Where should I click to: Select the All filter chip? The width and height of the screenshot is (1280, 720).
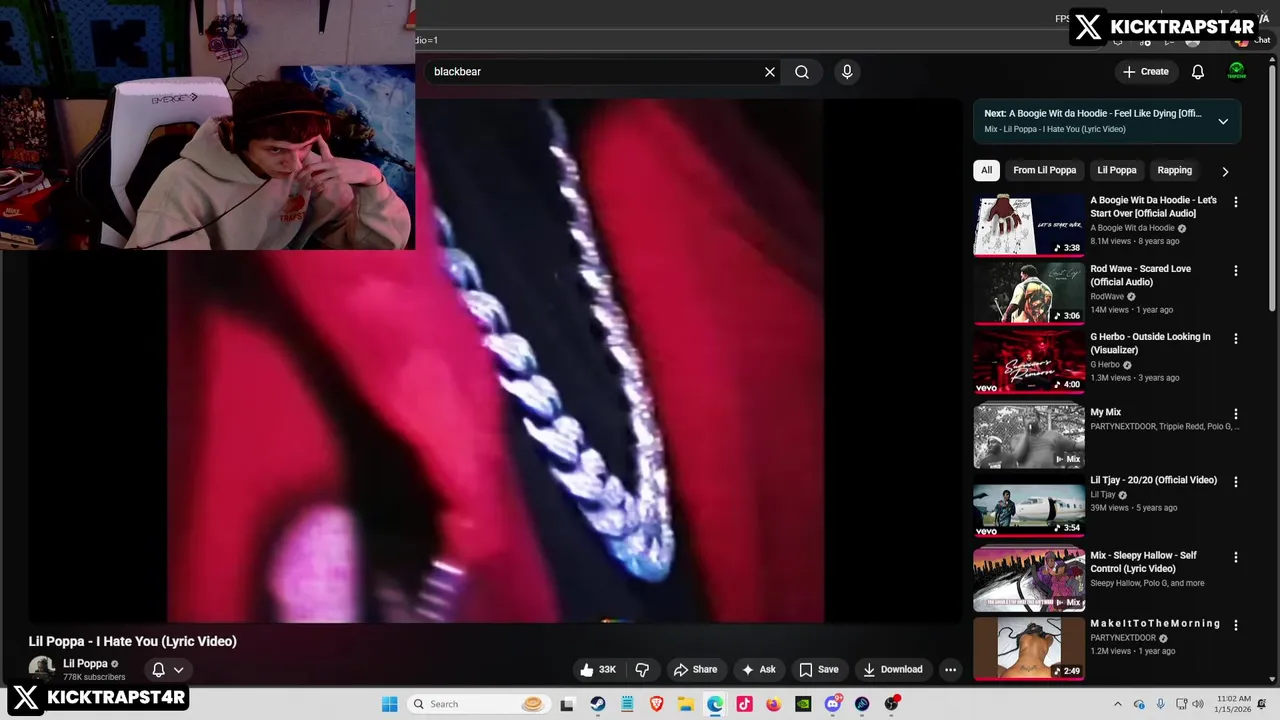(986, 170)
